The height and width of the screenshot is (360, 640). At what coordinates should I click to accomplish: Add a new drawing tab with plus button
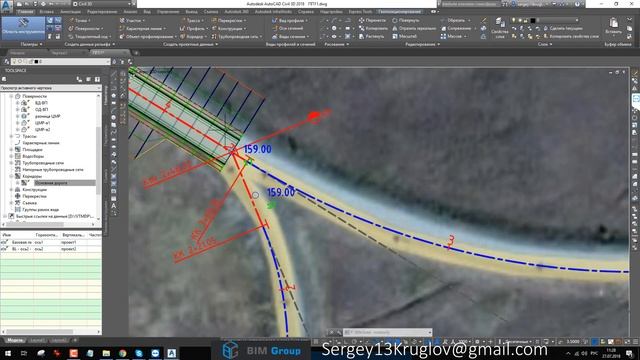click(136, 53)
